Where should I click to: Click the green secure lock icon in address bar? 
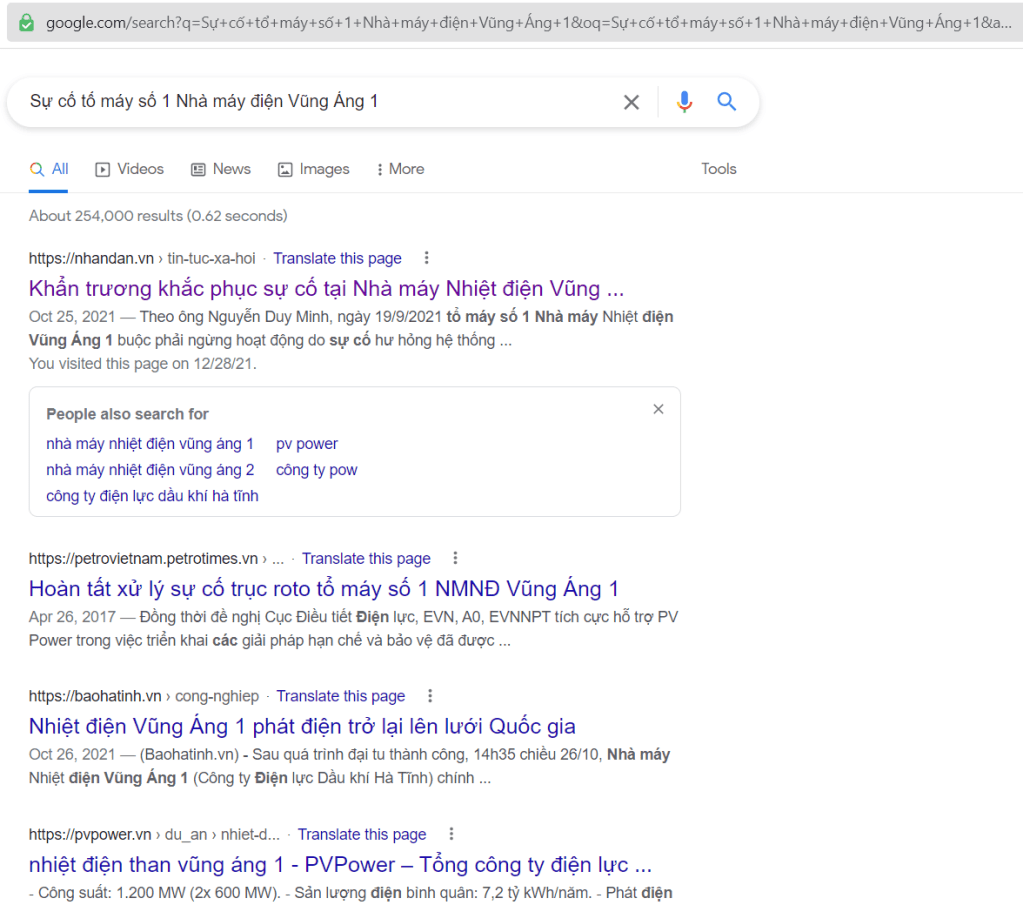(x=27, y=22)
